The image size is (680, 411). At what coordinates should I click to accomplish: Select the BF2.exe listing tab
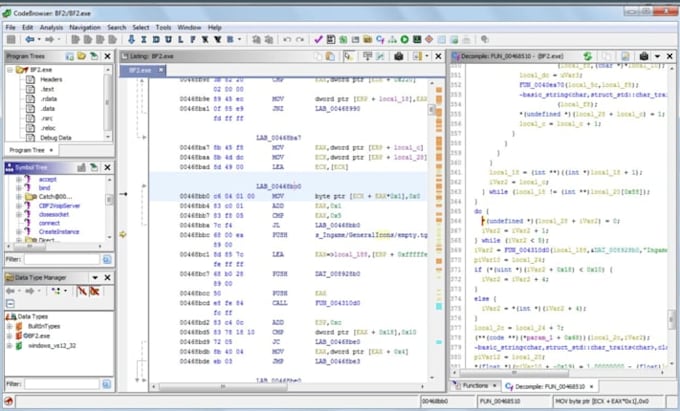tap(140, 70)
